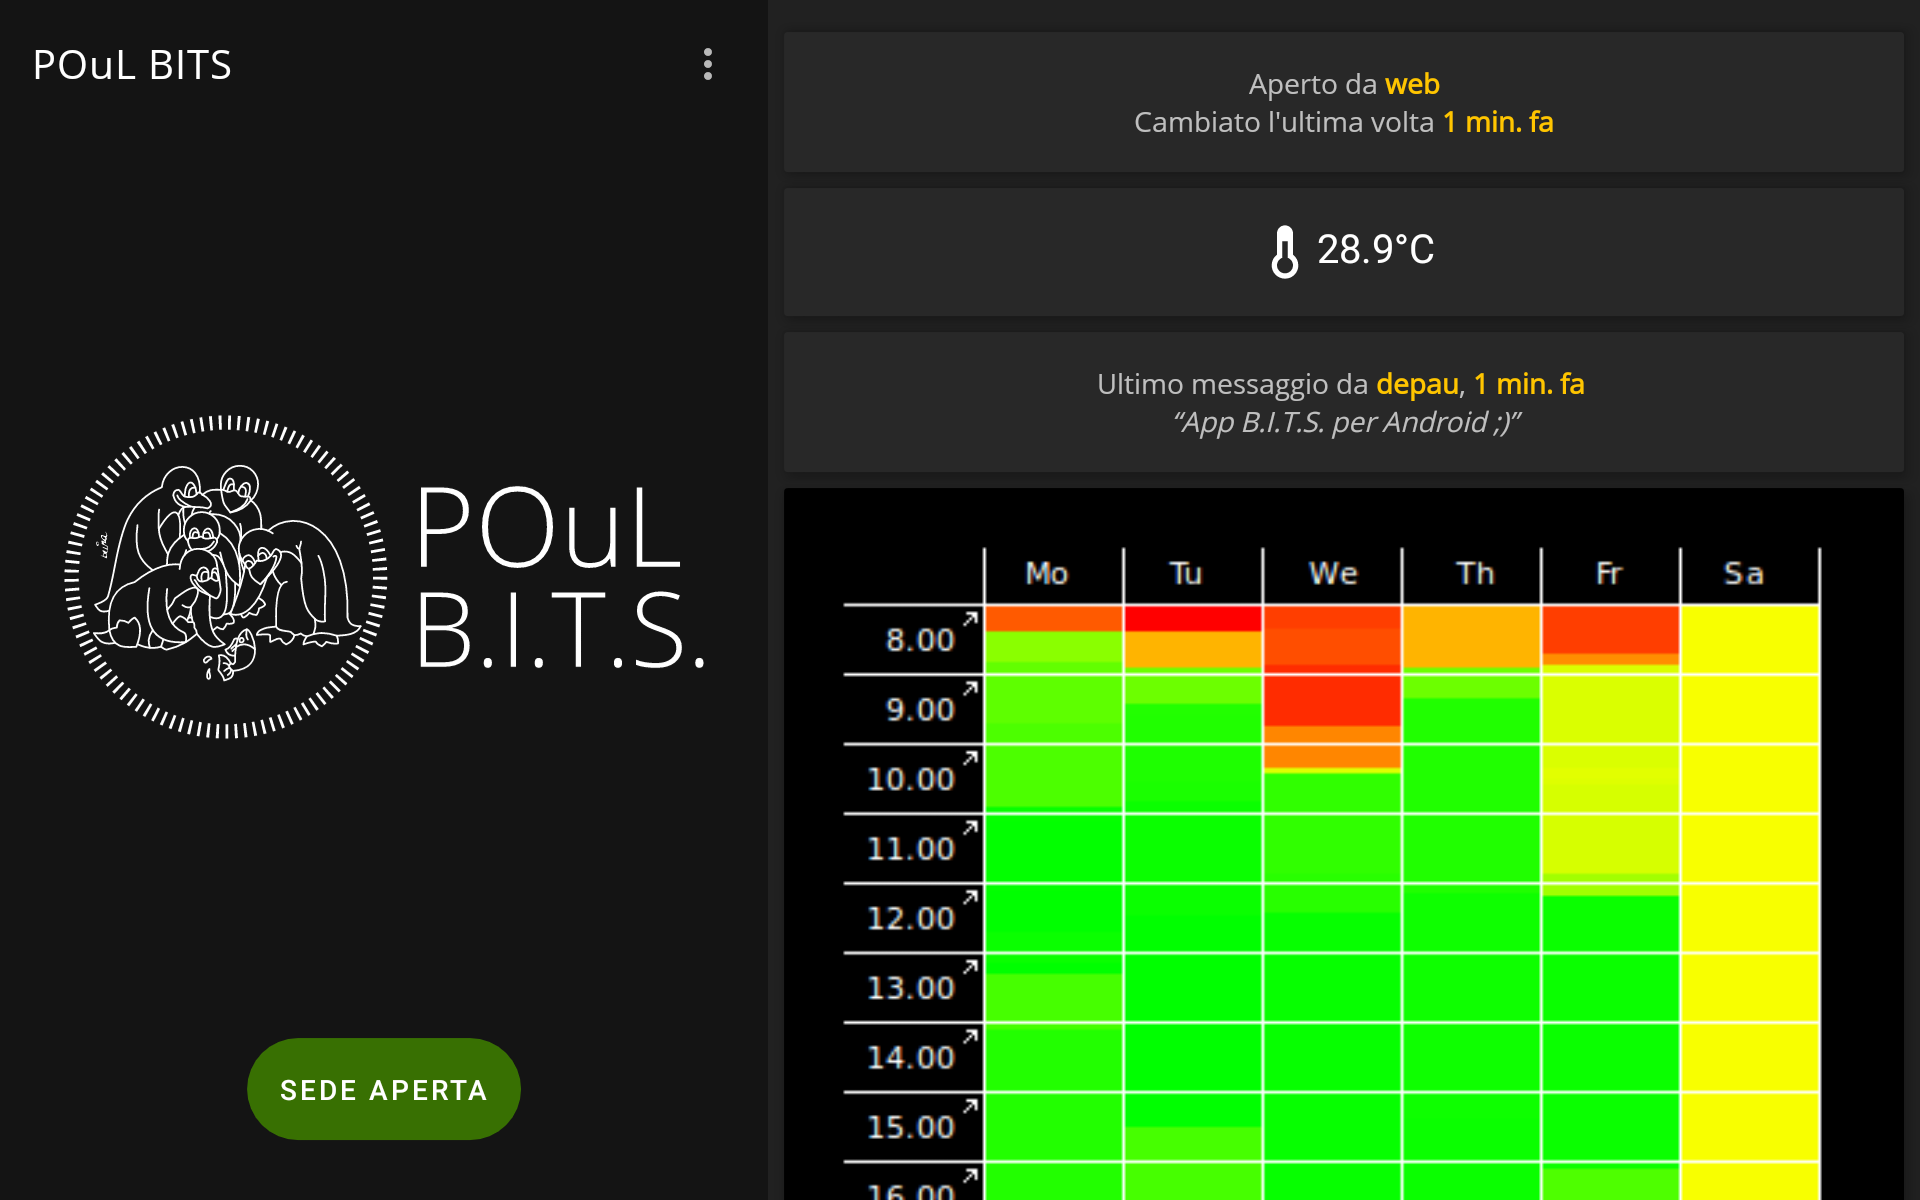Screen dimensions: 1920x1200
Task: Click the arrow icon next to 15.00
Action: coord(970,1105)
